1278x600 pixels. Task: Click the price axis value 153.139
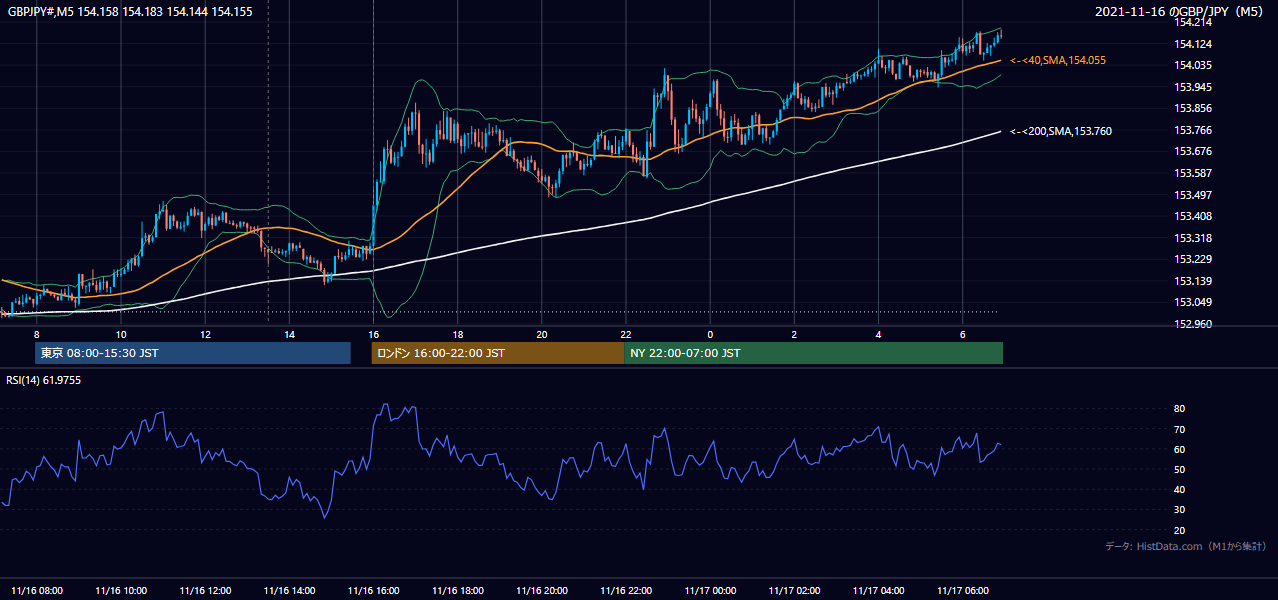pyautogui.click(x=1193, y=281)
